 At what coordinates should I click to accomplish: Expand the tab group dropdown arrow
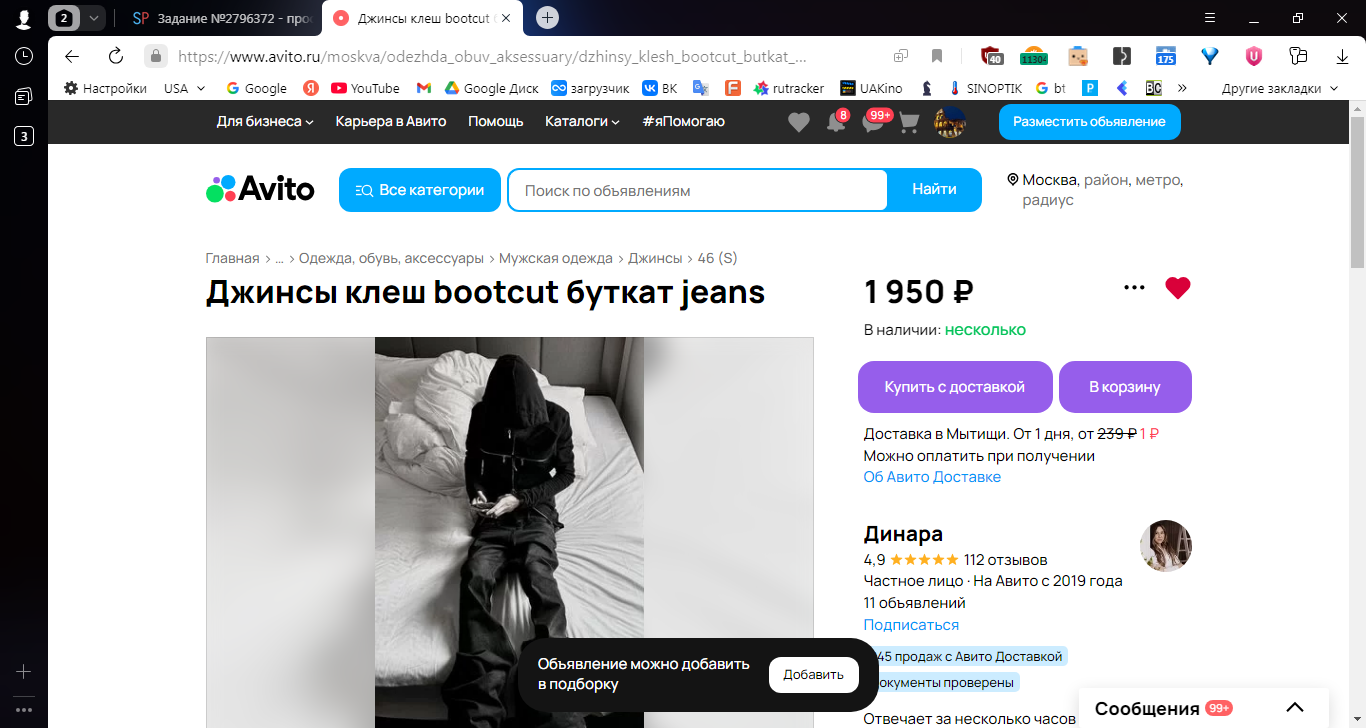(x=94, y=17)
